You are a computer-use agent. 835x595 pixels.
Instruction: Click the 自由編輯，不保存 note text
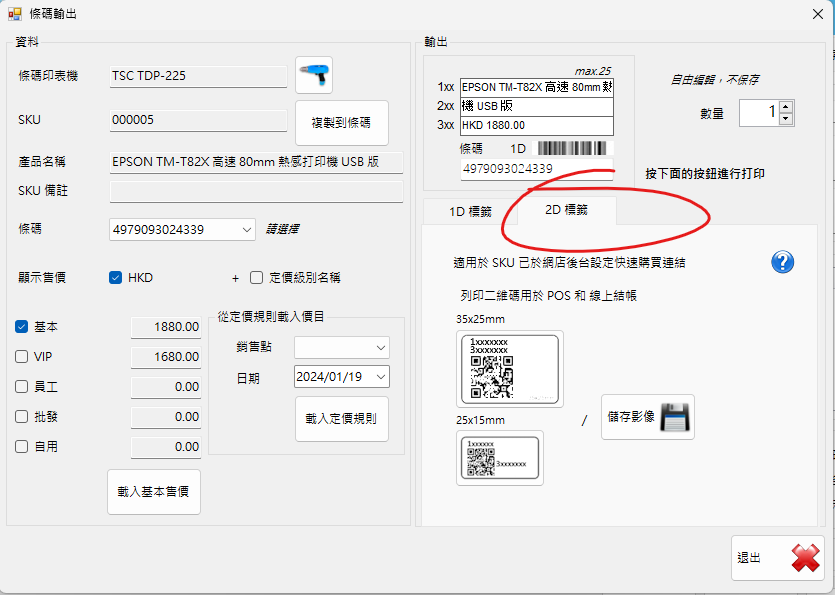click(x=715, y=80)
